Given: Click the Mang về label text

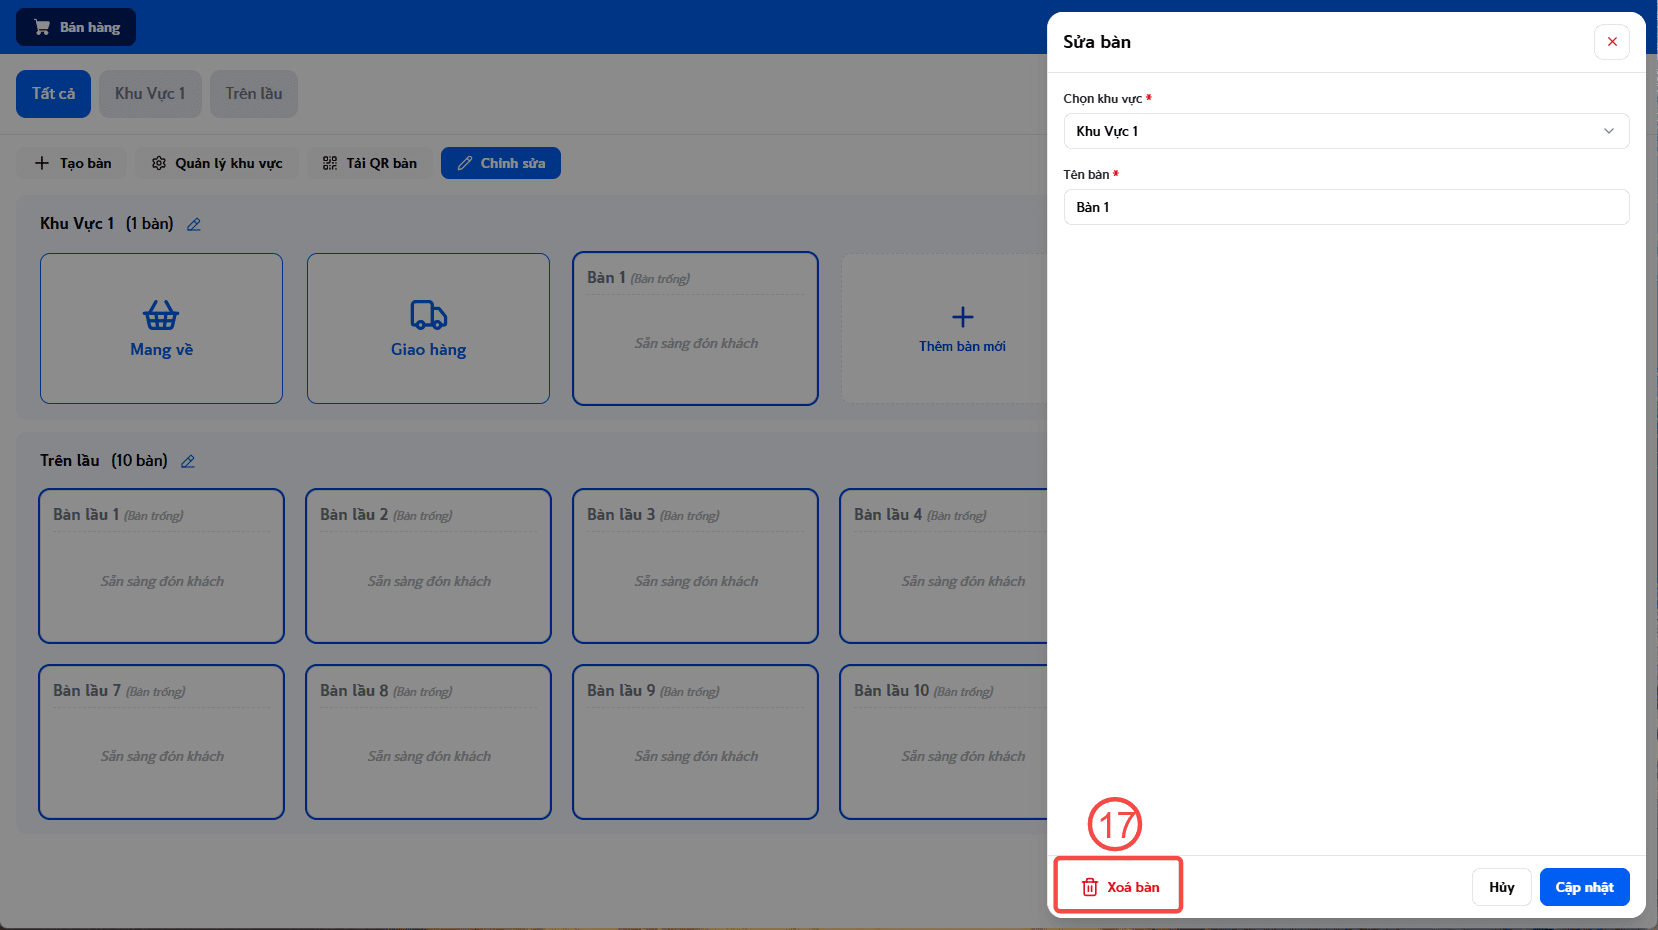Looking at the screenshot, I should pyautogui.click(x=161, y=350).
